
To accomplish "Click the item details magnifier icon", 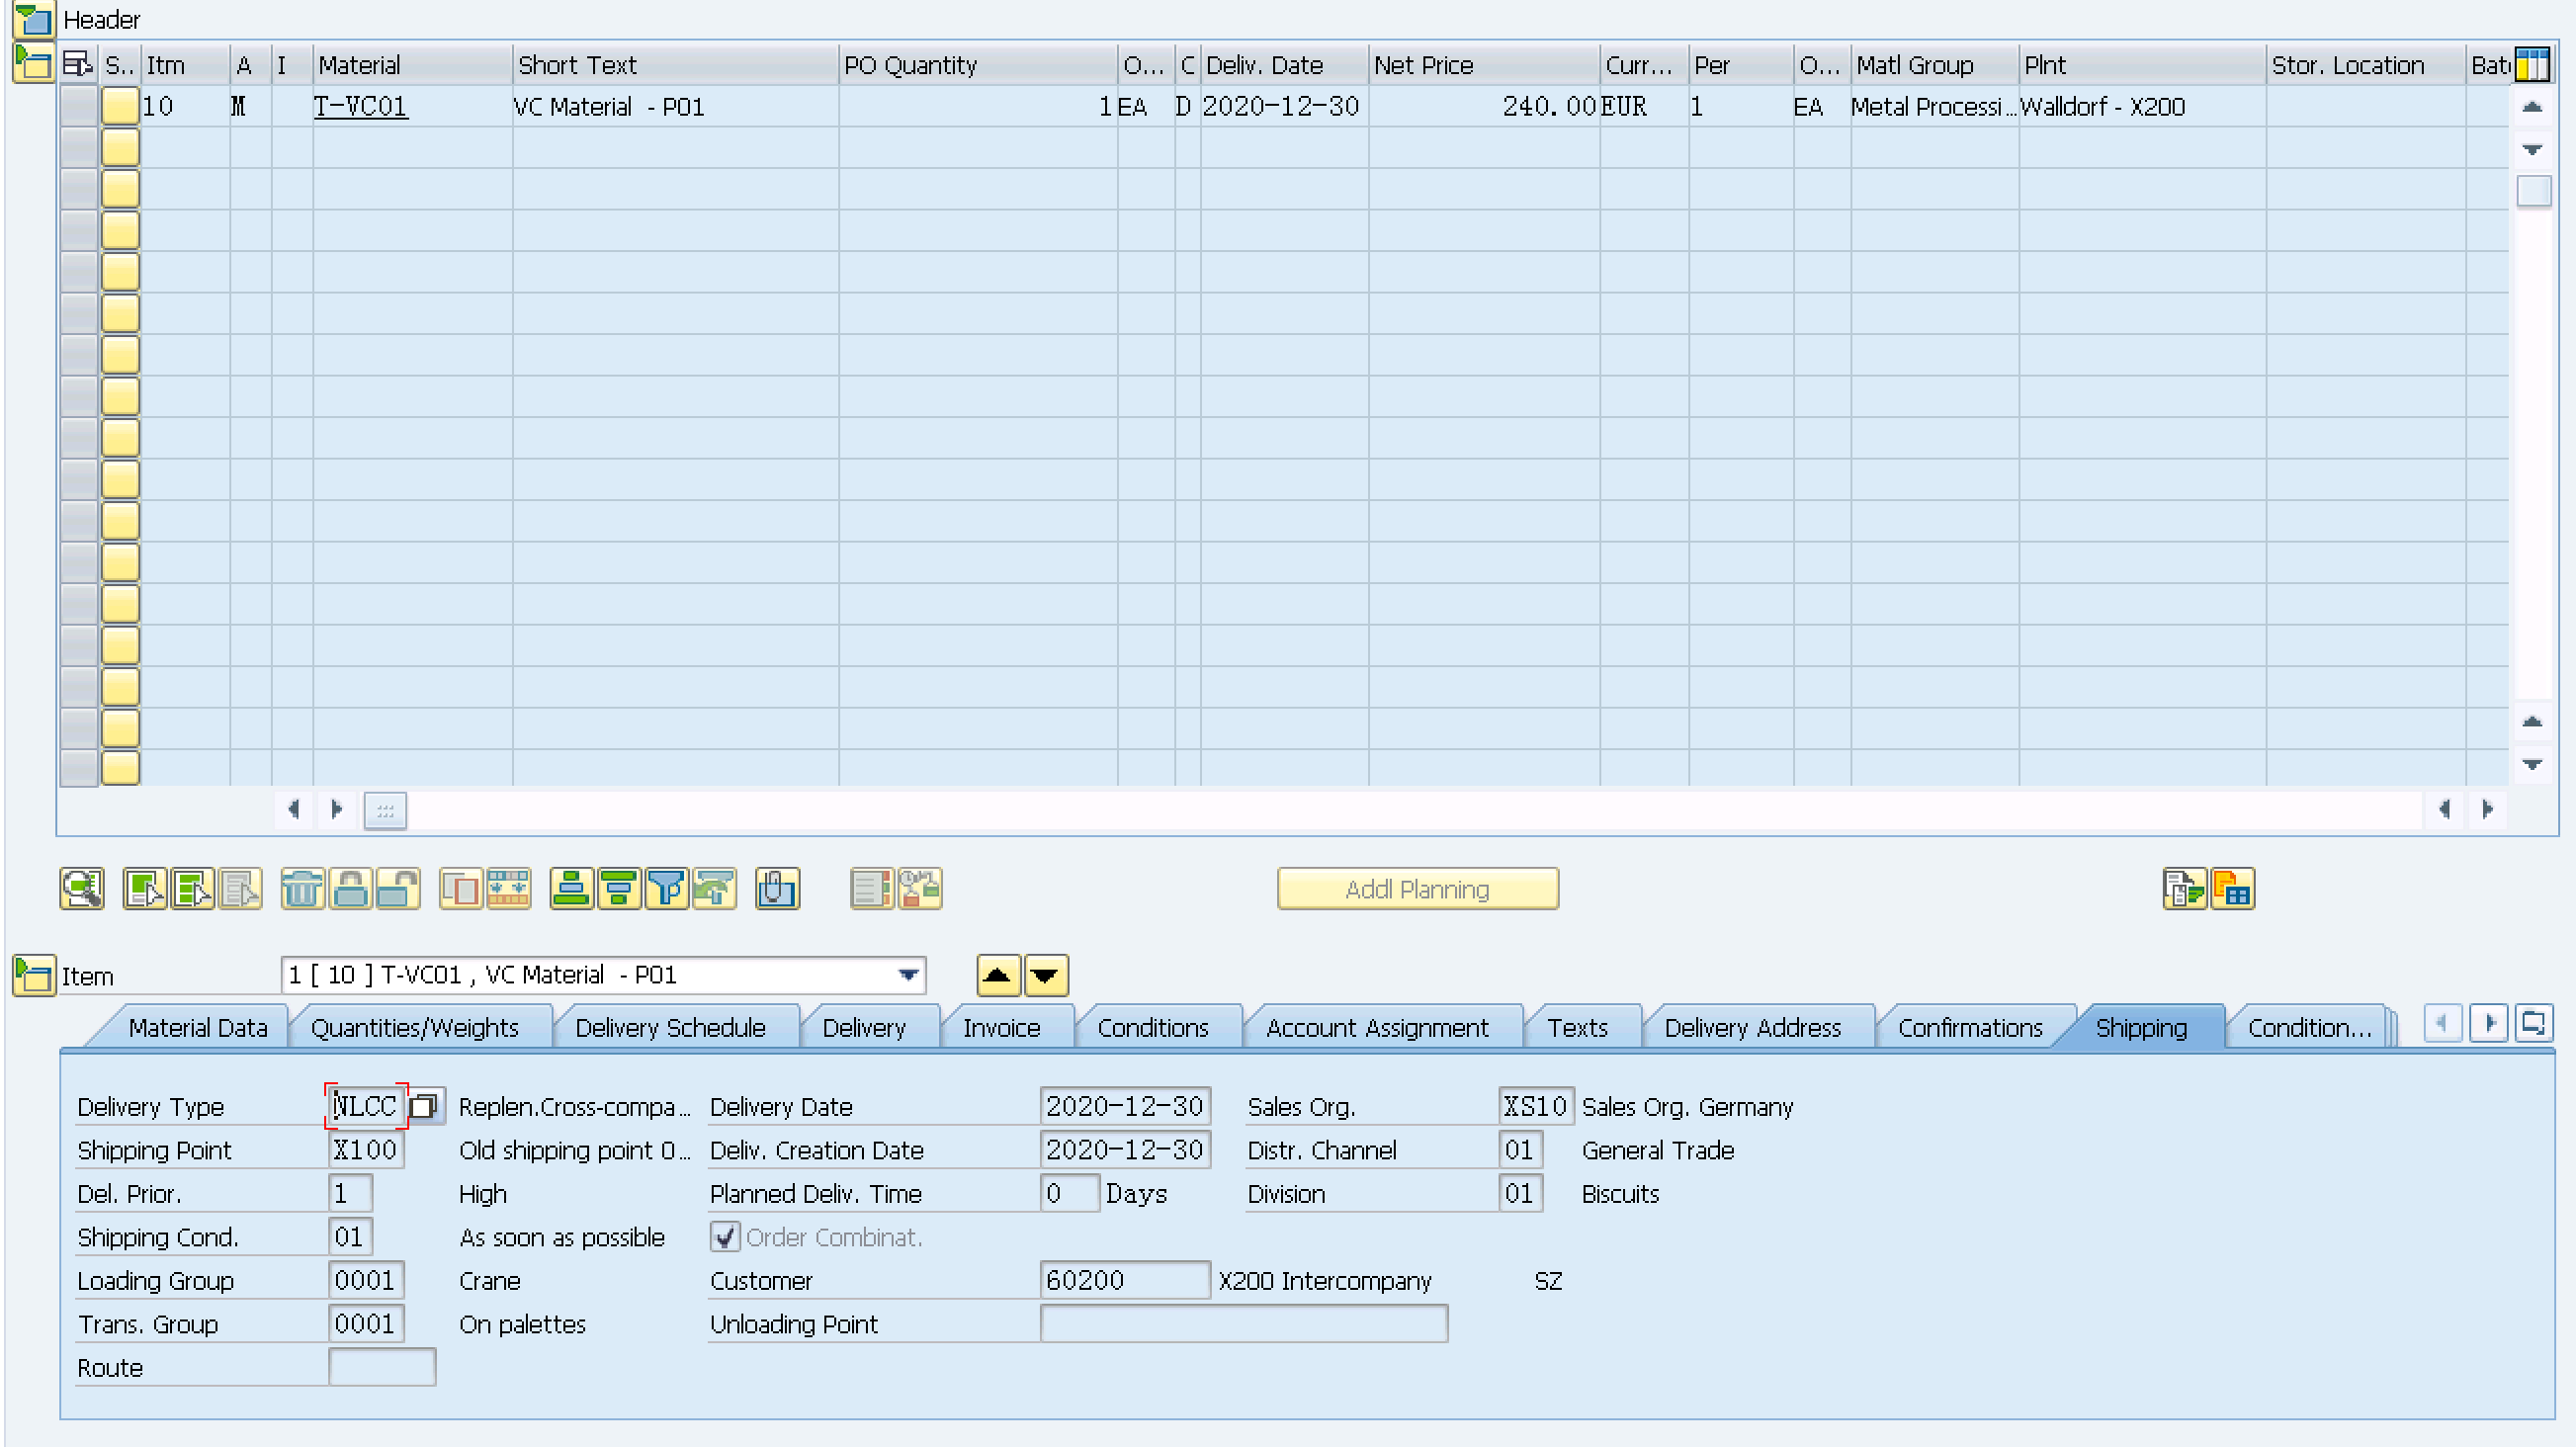I will [x=81, y=888].
